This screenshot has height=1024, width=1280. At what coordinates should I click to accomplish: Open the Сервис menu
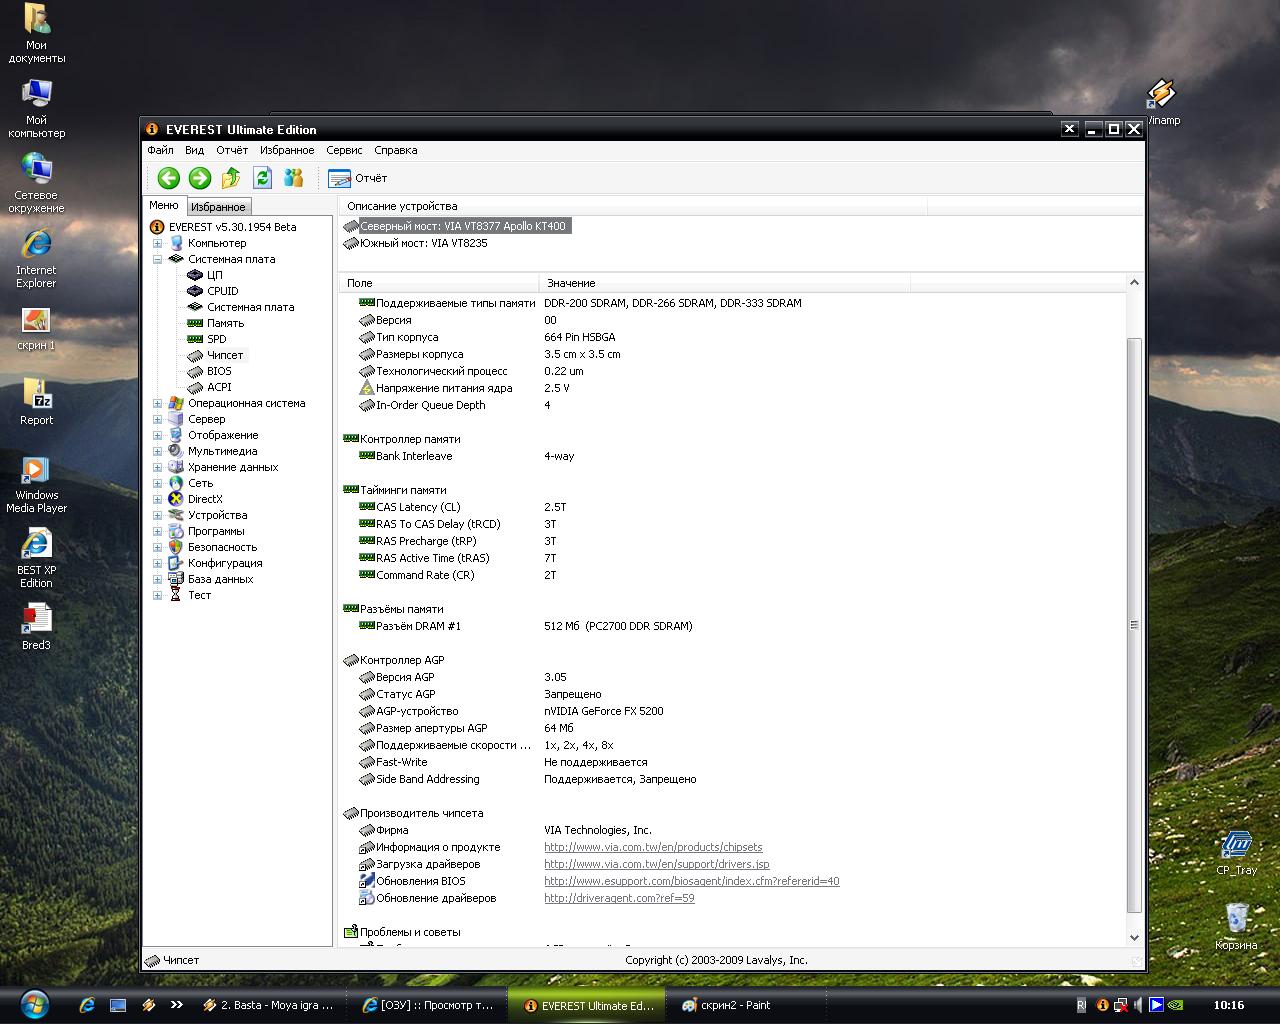(x=344, y=150)
